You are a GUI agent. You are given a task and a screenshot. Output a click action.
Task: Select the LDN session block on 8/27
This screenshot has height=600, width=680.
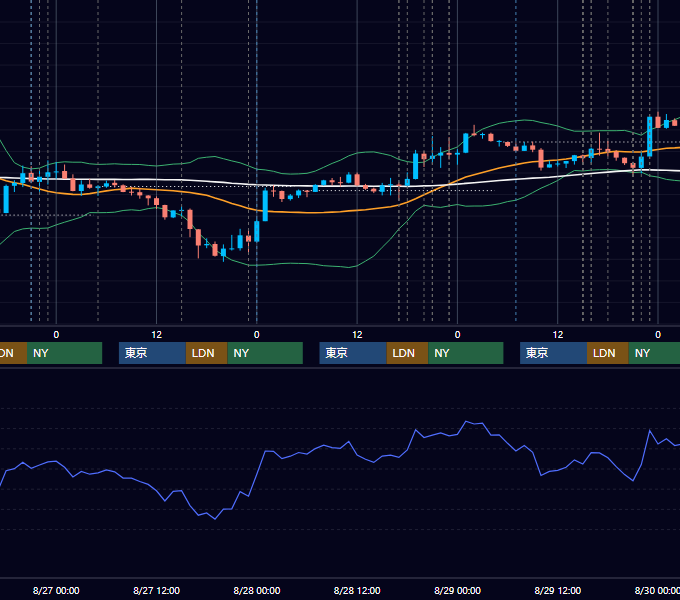(x=206, y=353)
